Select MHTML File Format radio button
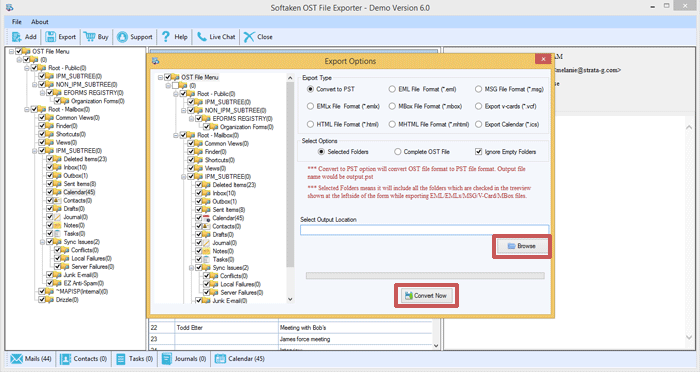Screen dimensions: 700x372 392,124
